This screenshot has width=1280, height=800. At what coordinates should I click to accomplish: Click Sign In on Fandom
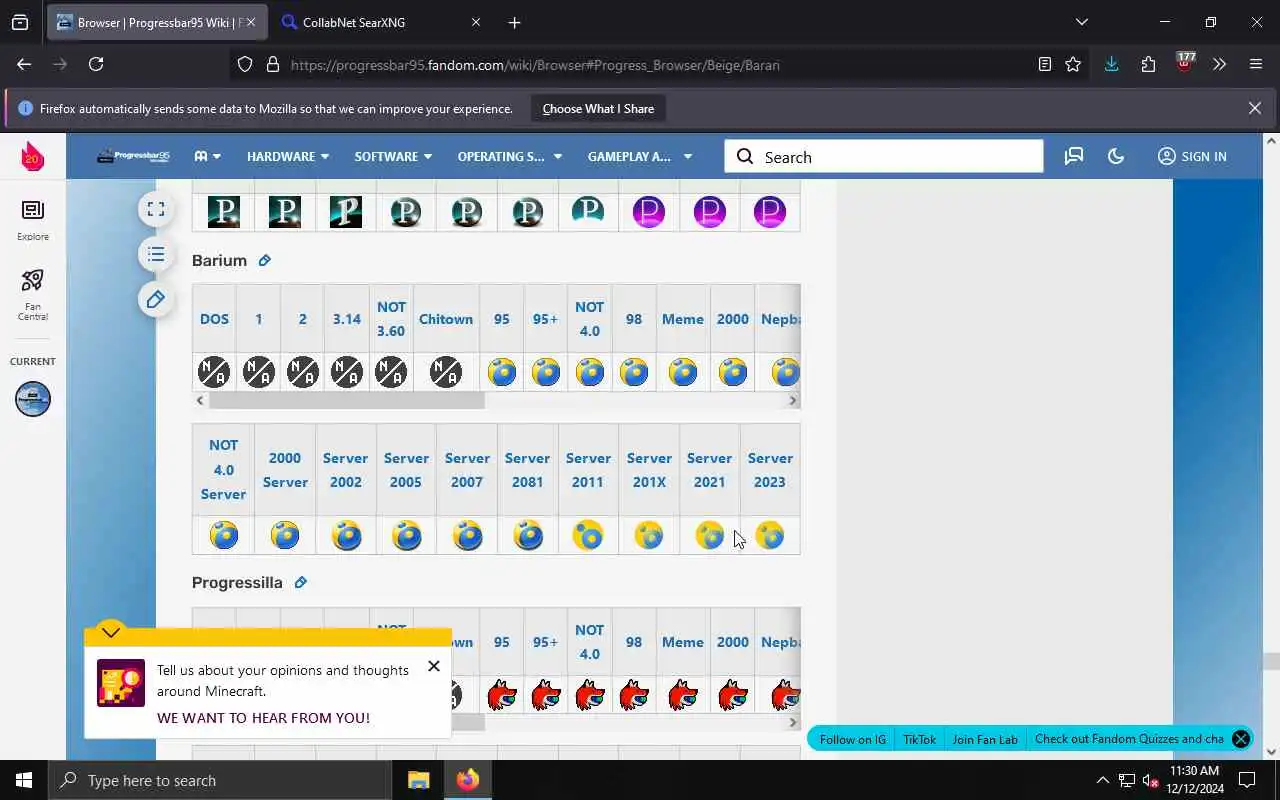1192,156
